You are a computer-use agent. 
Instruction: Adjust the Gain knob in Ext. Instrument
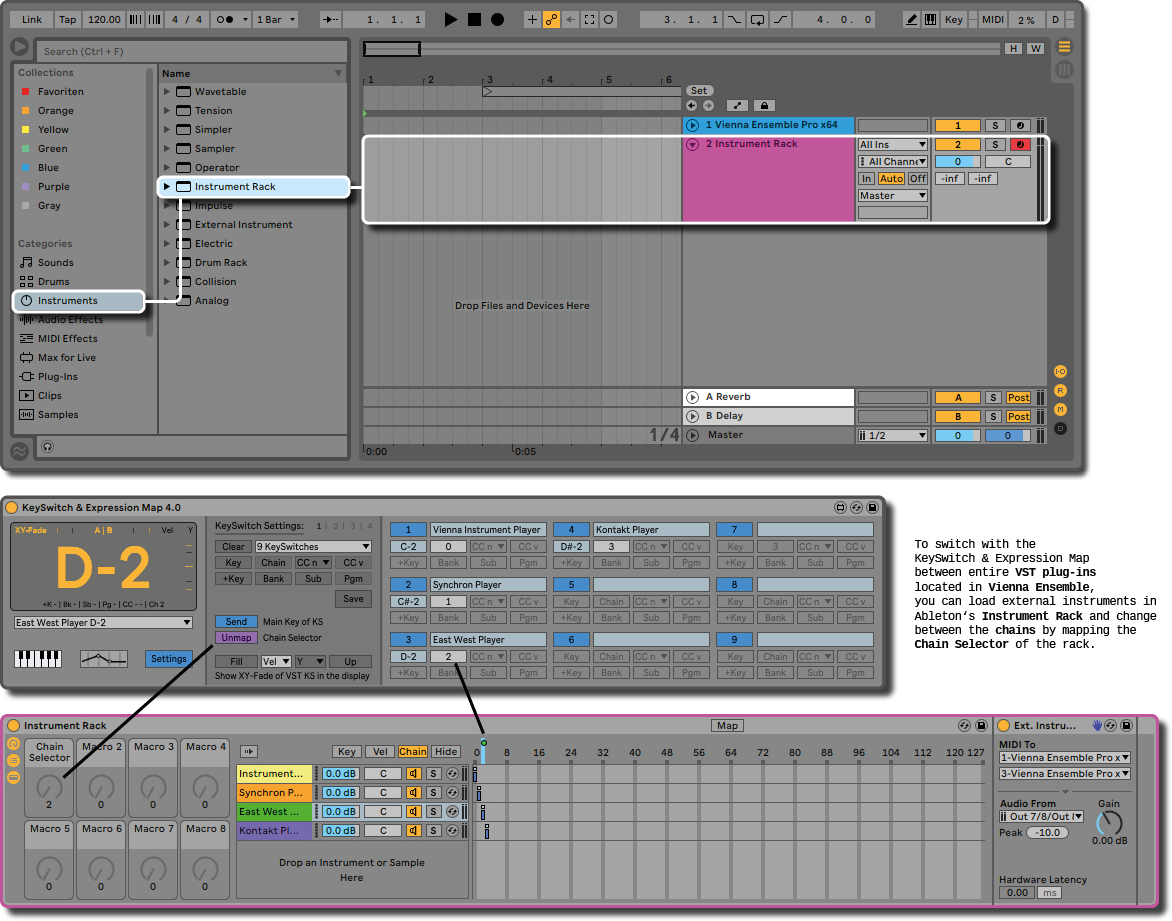(x=1109, y=824)
